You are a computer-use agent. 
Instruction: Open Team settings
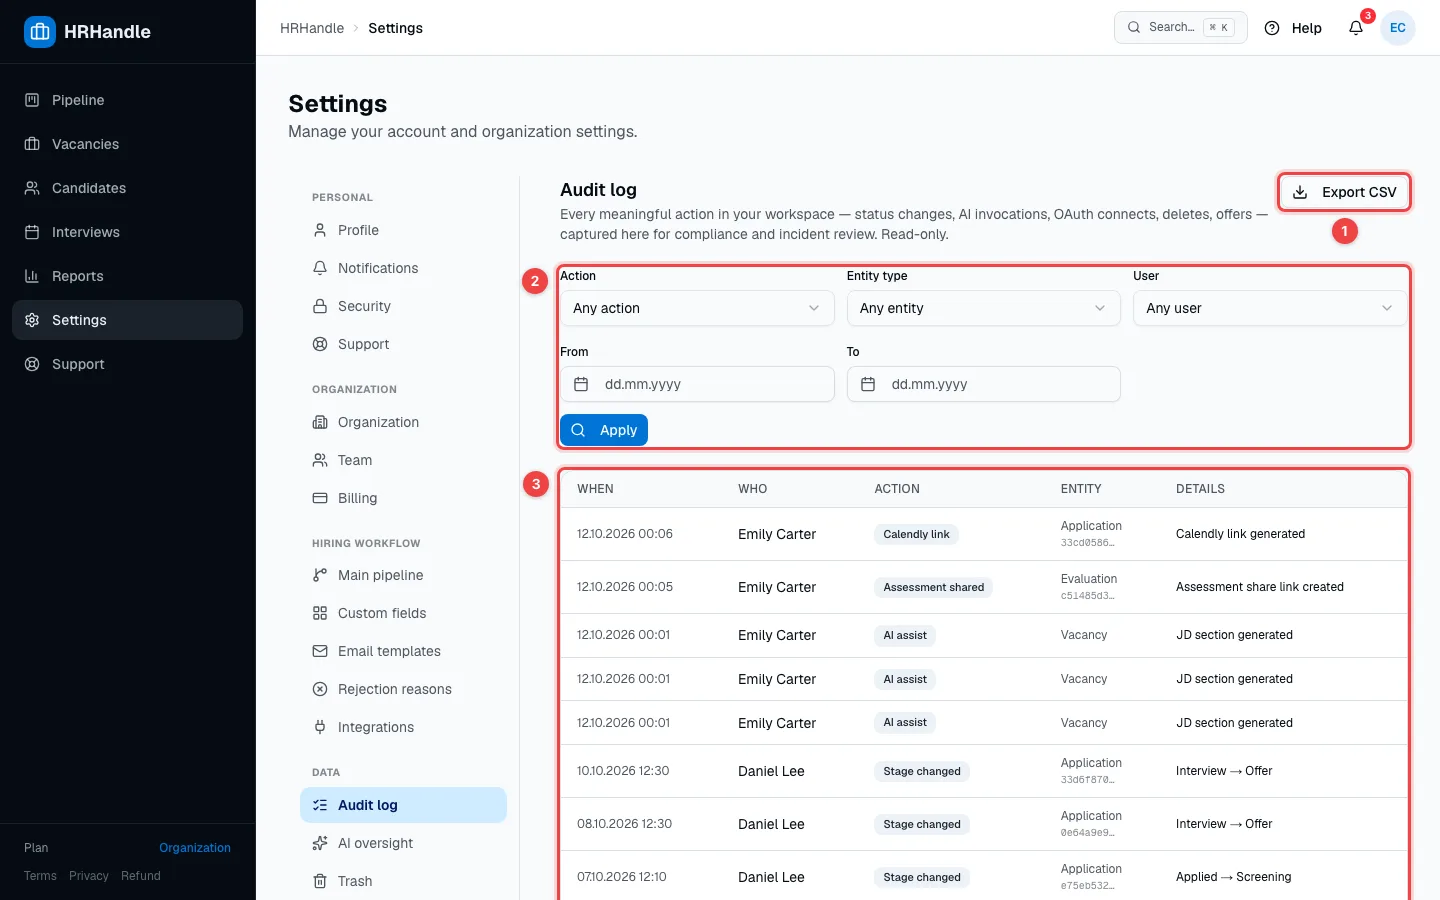[403, 460]
